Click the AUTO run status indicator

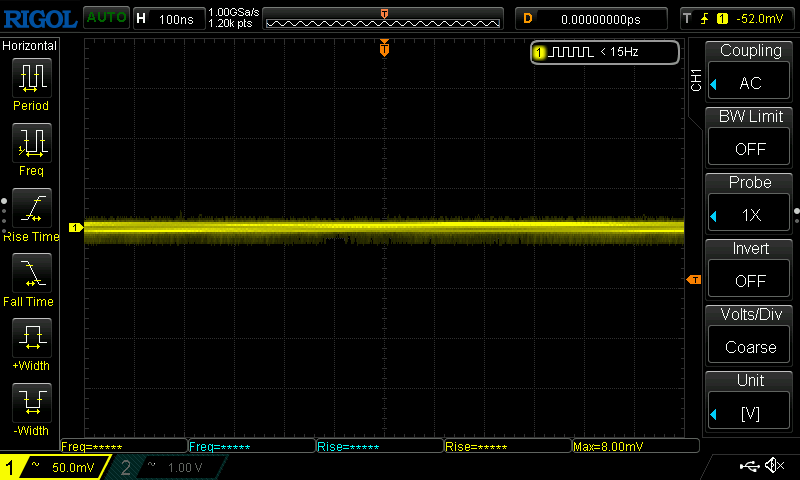[x=106, y=18]
